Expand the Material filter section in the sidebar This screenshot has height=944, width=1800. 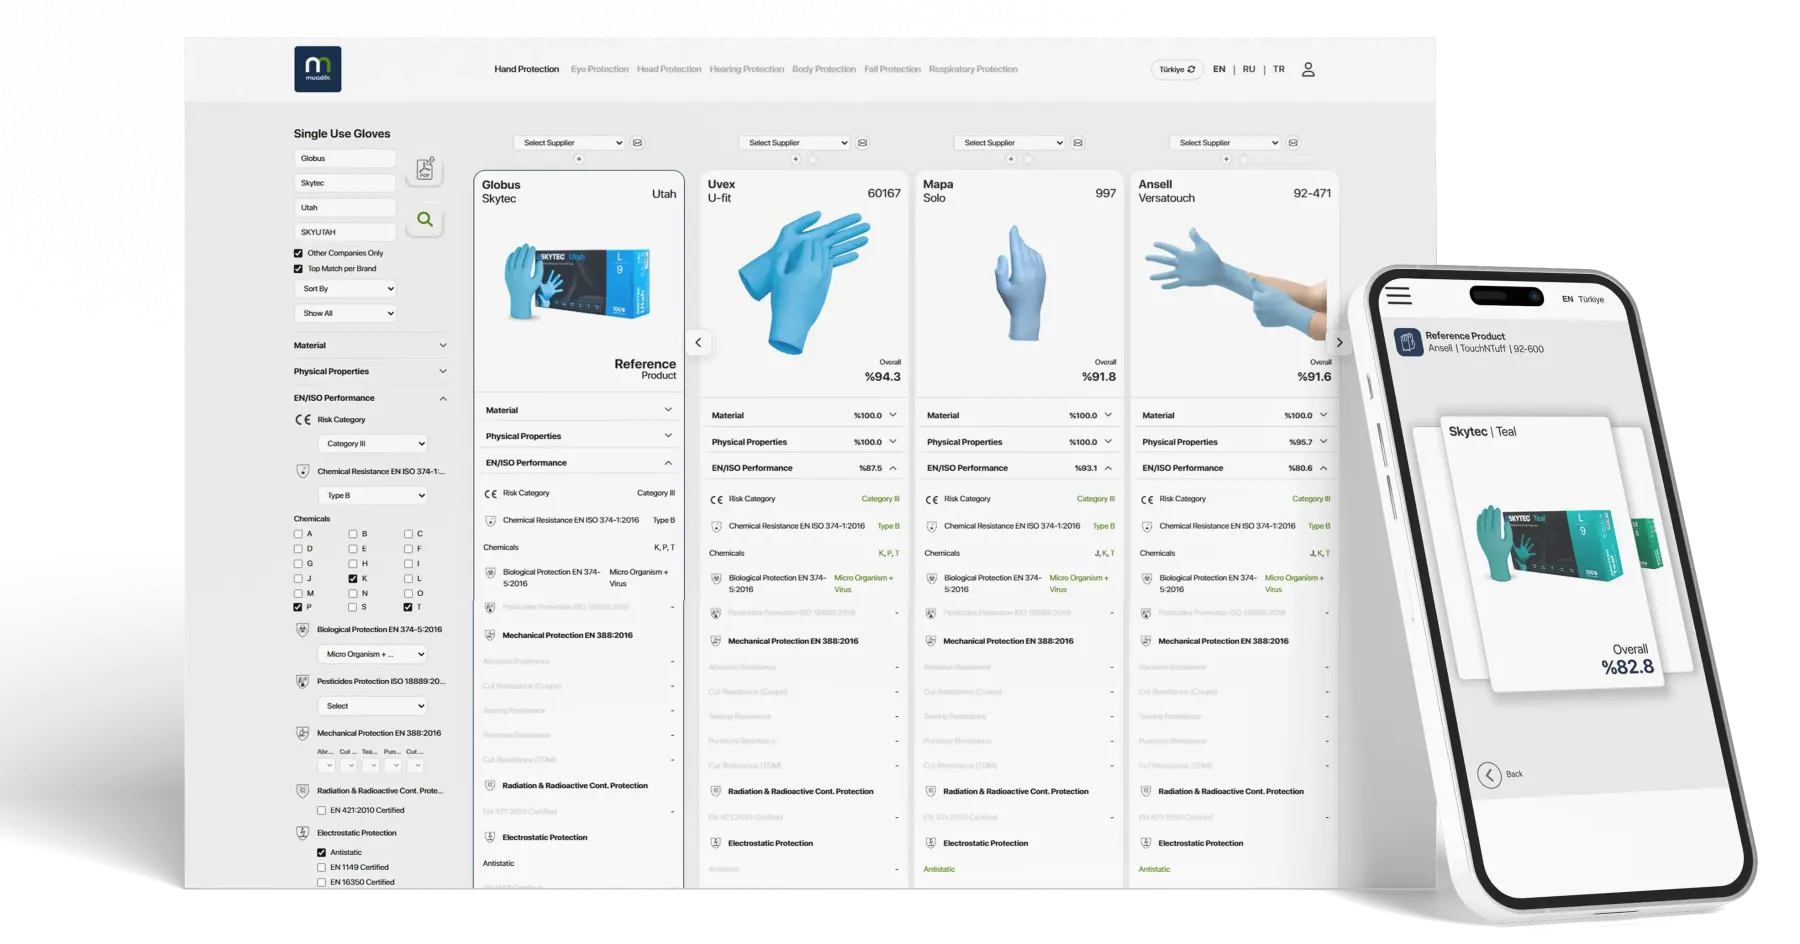tap(370, 346)
